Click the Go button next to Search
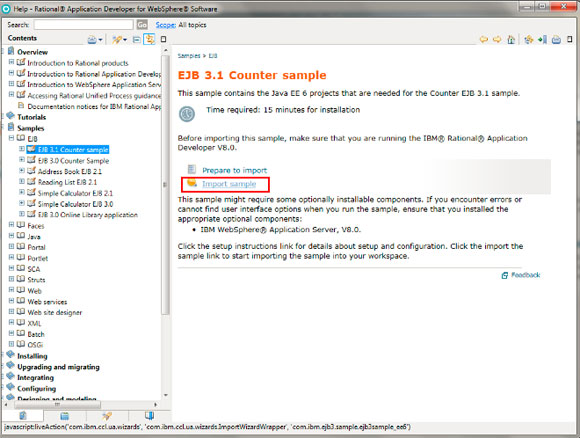 point(142,25)
